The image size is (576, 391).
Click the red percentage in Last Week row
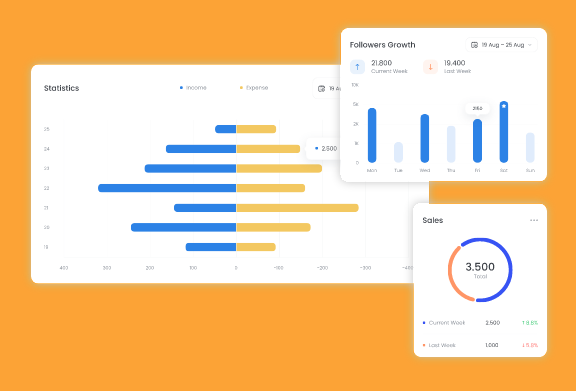click(x=530, y=345)
